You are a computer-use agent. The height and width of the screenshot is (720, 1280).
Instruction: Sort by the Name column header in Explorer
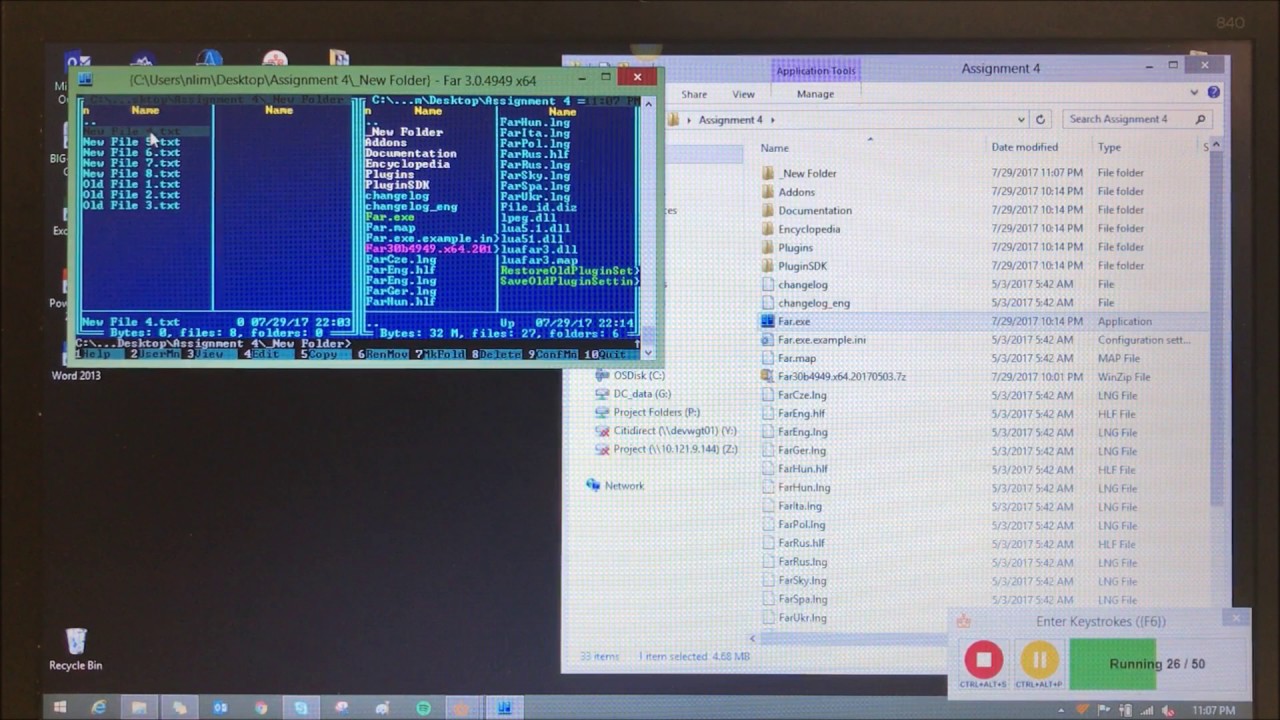(x=774, y=147)
